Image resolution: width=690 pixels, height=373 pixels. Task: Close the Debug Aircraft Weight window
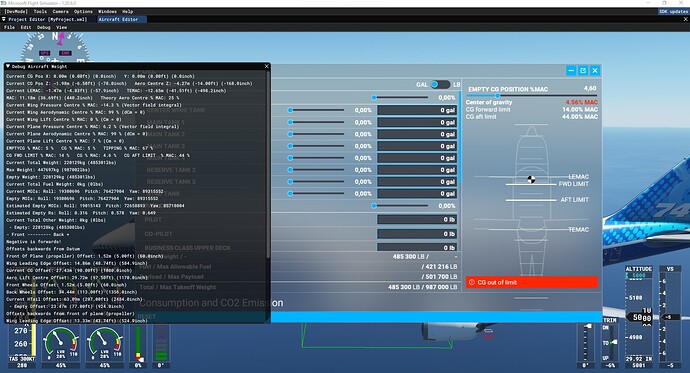pyautogui.click(x=266, y=66)
